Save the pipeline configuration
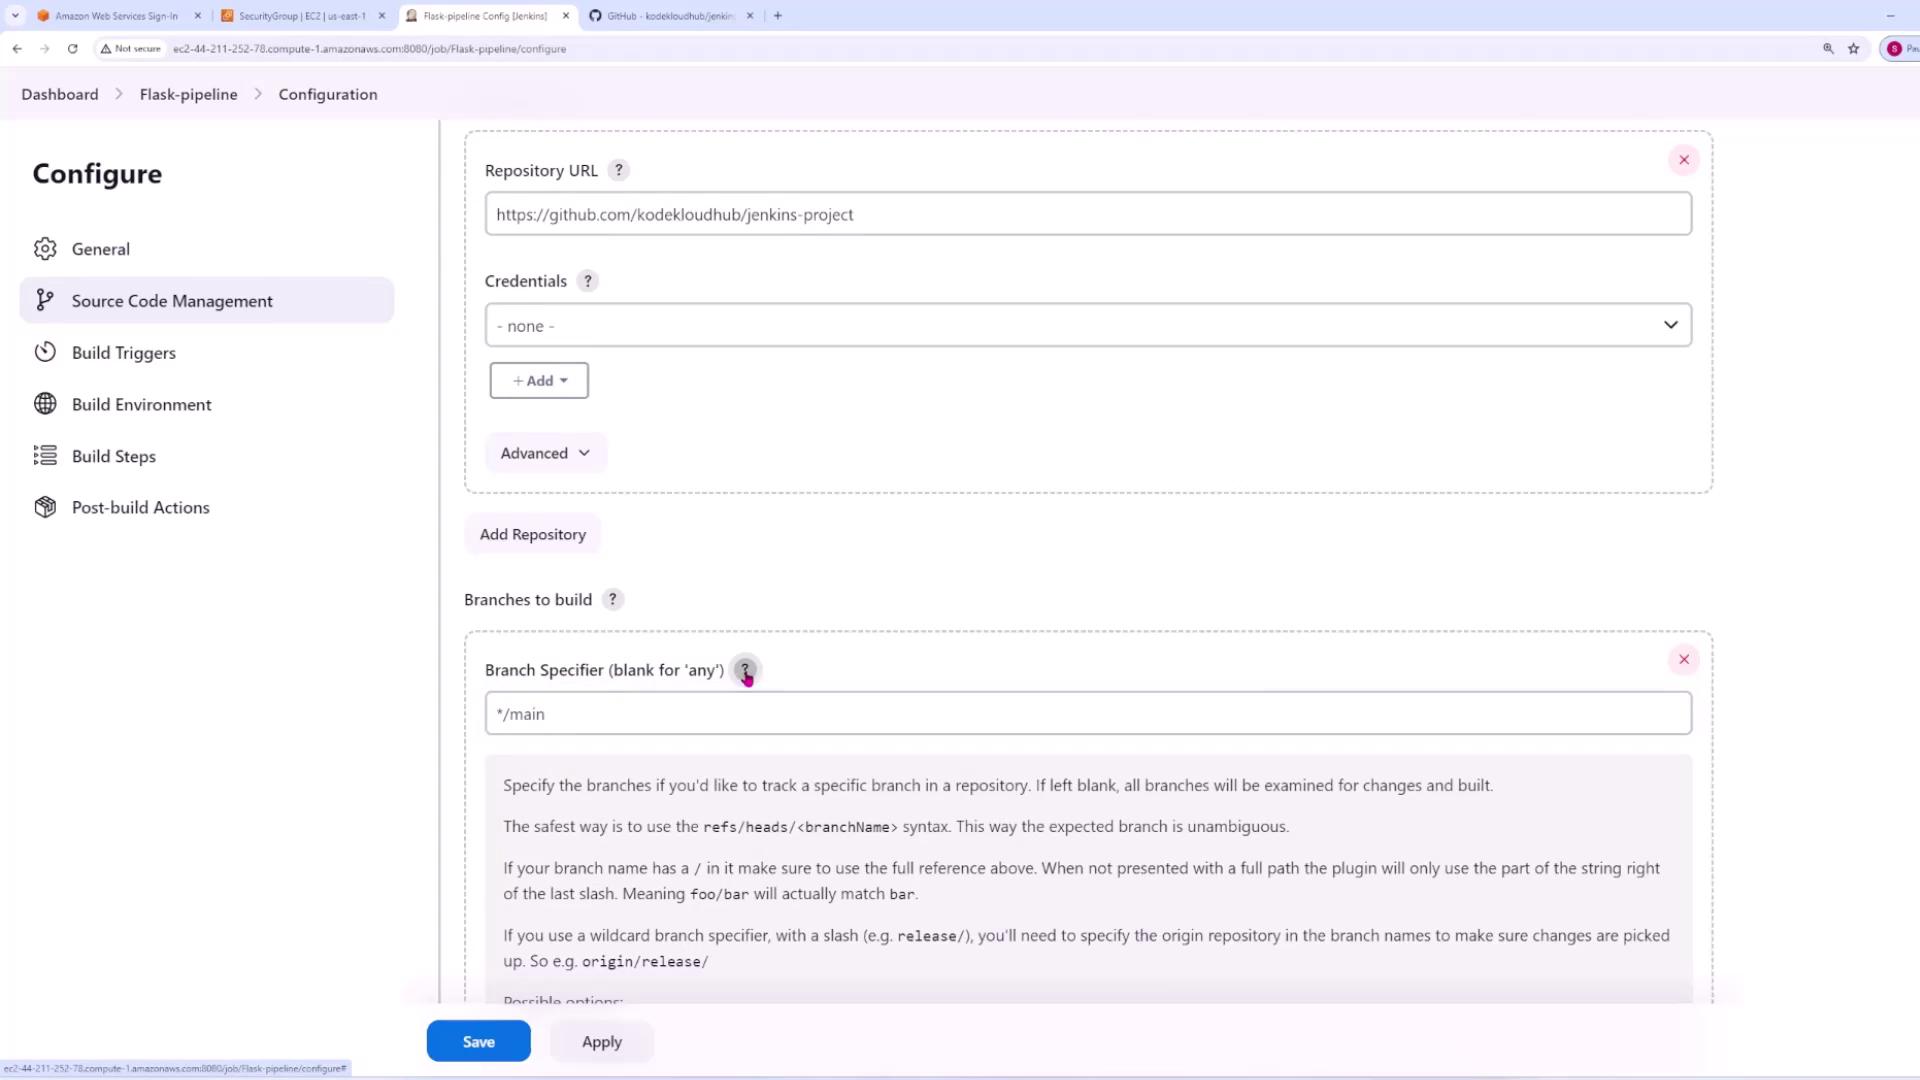 point(478,1041)
